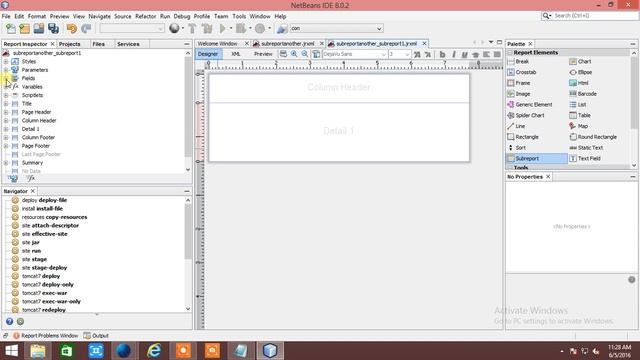Expand the Styles tree node
The width and height of the screenshot is (640, 360).
[6, 61]
